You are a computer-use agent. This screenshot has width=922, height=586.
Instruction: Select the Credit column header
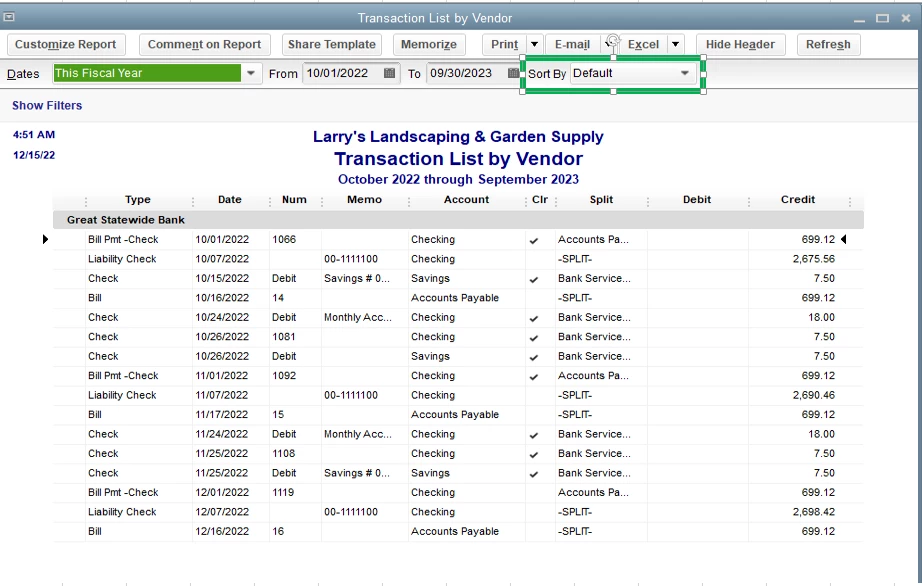(797, 199)
